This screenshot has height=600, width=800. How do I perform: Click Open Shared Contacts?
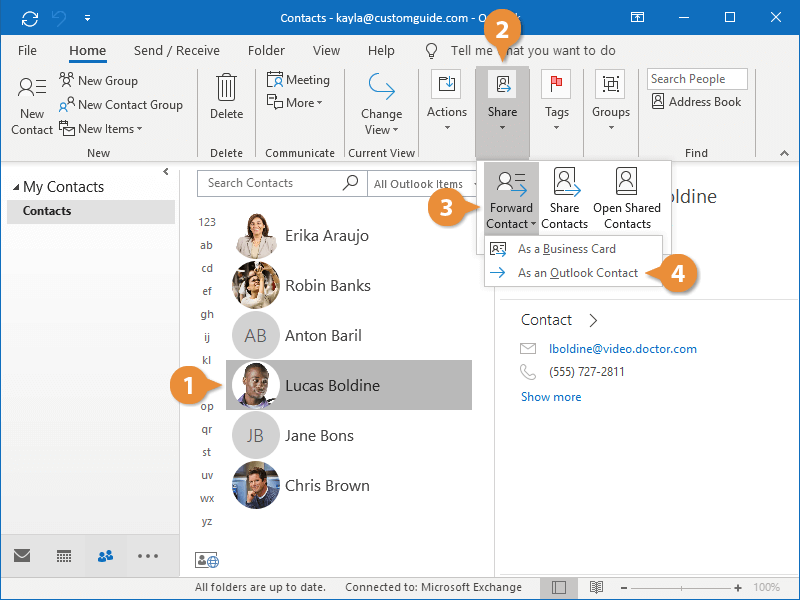(x=627, y=198)
